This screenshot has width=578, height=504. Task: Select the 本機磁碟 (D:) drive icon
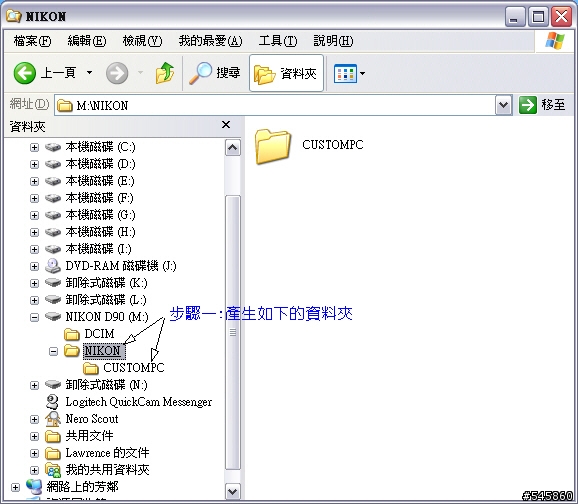53,164
